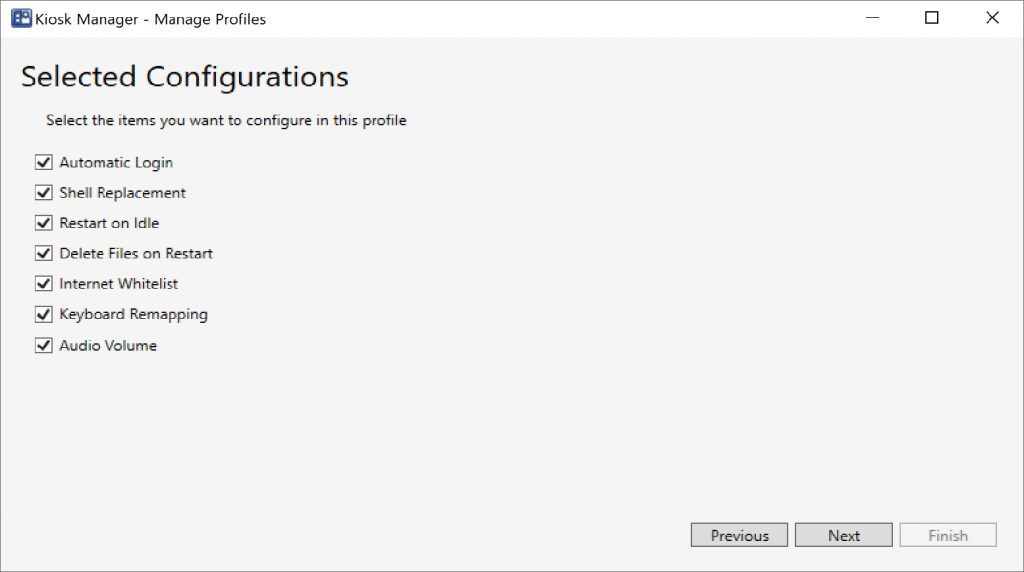Untick the Shell Replacement checkbox box
The height and width of the screenshot is (572, 1024).
pos(43,193)
